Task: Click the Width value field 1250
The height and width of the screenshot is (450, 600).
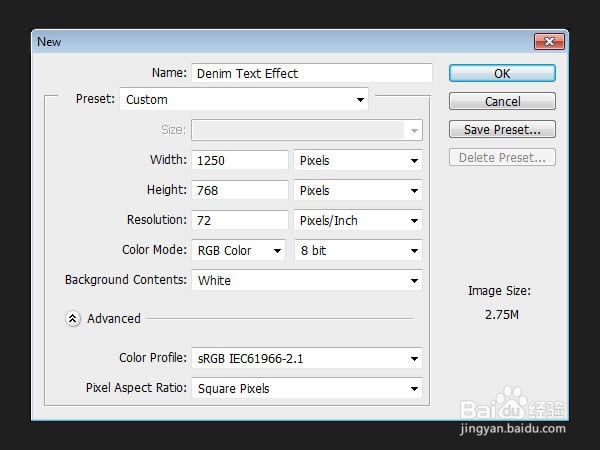Action: [240, 160]
